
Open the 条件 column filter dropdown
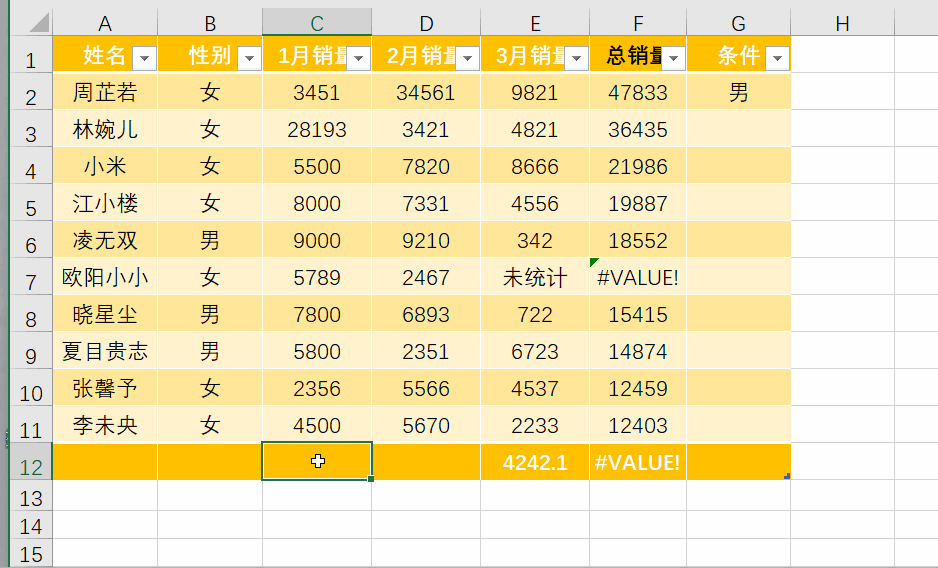point(778,58)
